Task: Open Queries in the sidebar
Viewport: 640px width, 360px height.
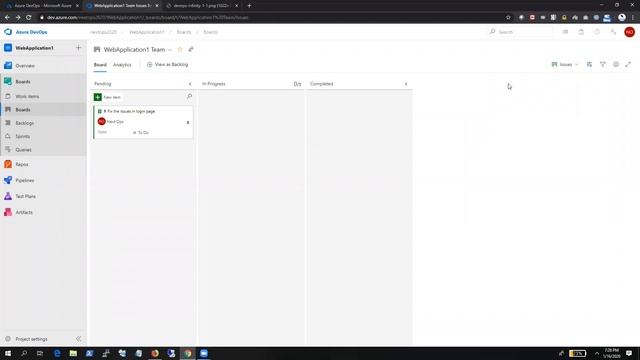Action: tap(23, 150)
